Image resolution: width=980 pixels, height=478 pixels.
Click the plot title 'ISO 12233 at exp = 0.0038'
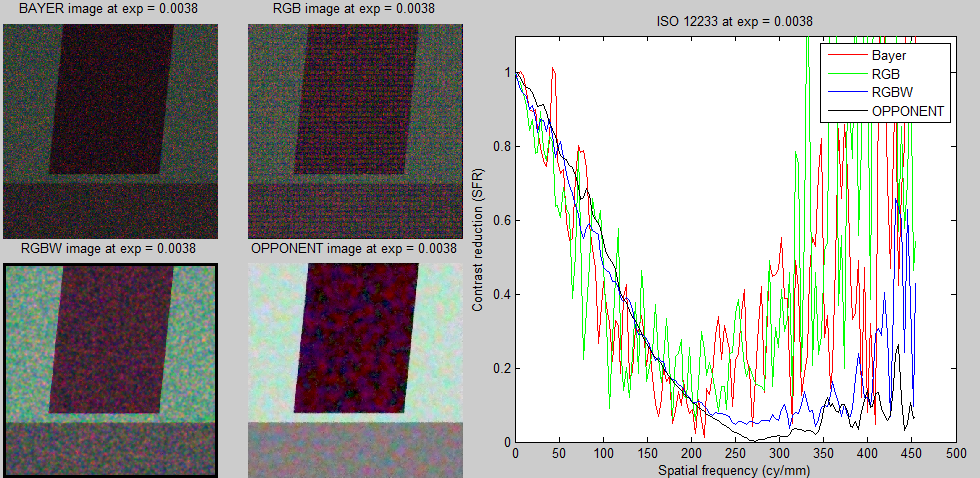[734, 20]
